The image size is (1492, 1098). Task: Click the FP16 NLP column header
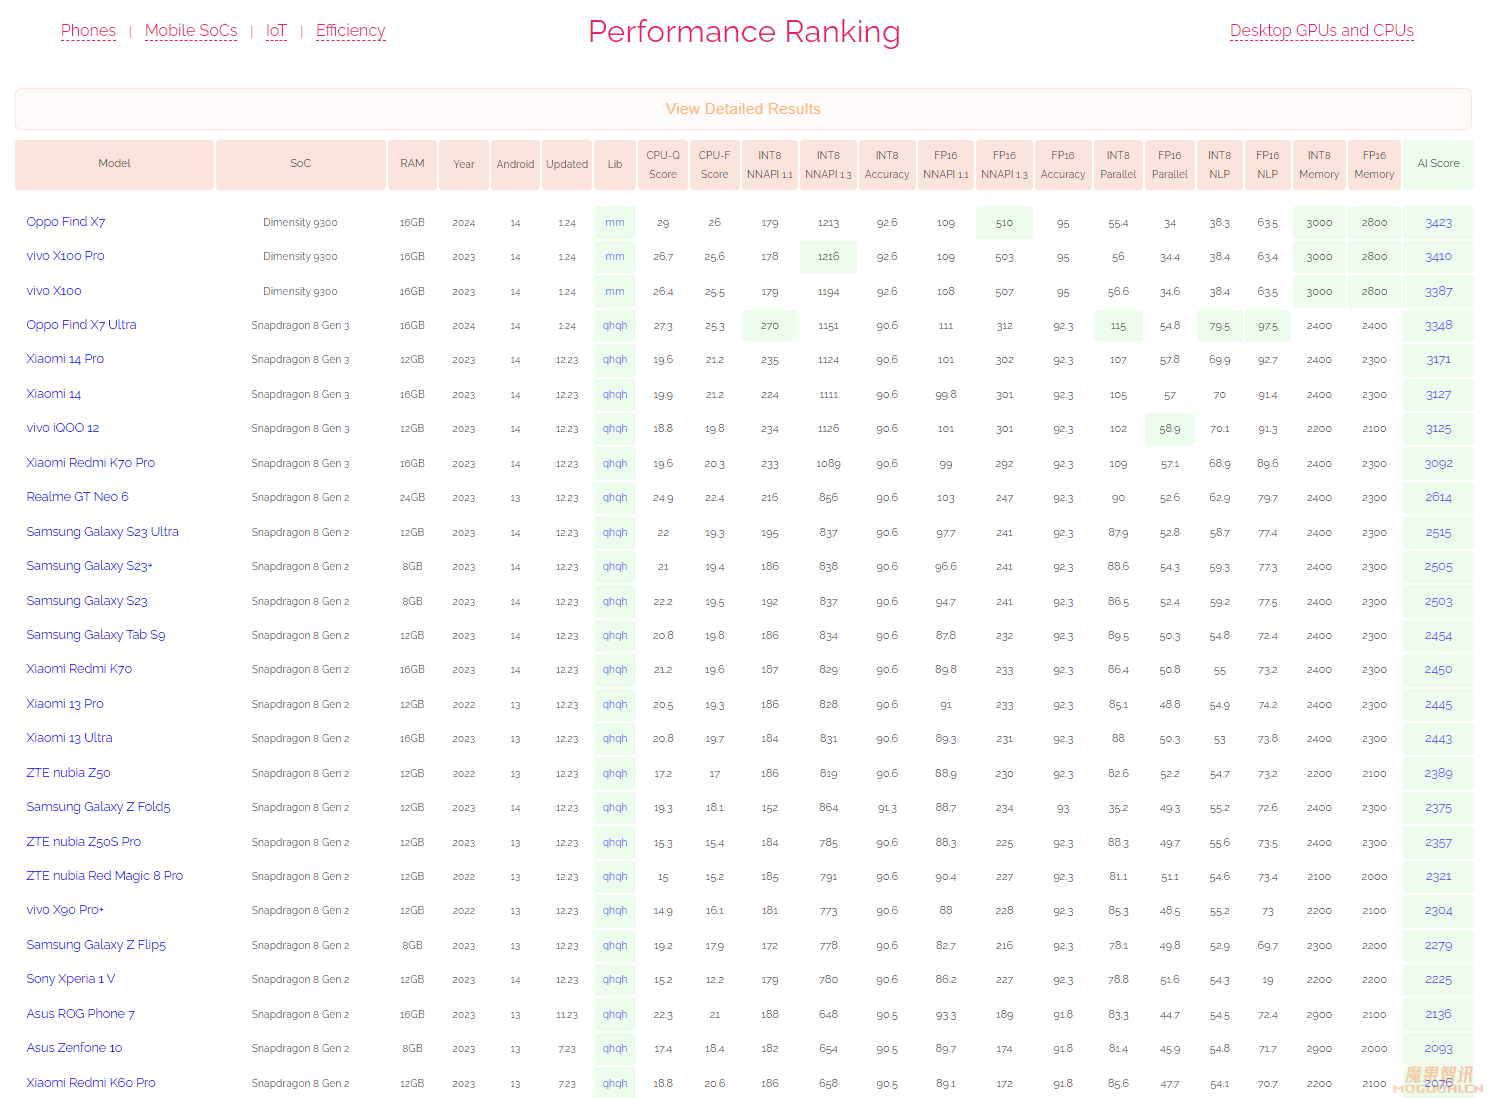[1268, 164]
